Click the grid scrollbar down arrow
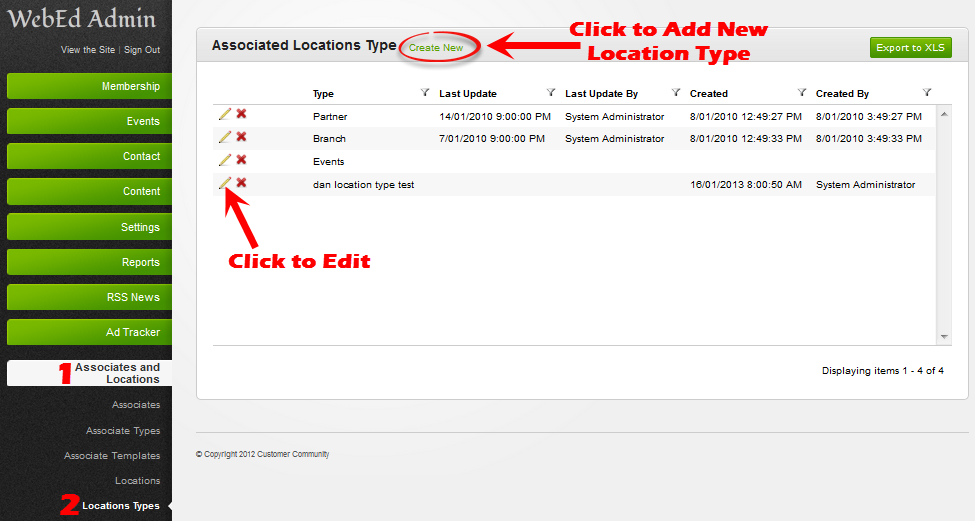The width and height of the screenshot is (975, 521). click(x=944, y=337)
